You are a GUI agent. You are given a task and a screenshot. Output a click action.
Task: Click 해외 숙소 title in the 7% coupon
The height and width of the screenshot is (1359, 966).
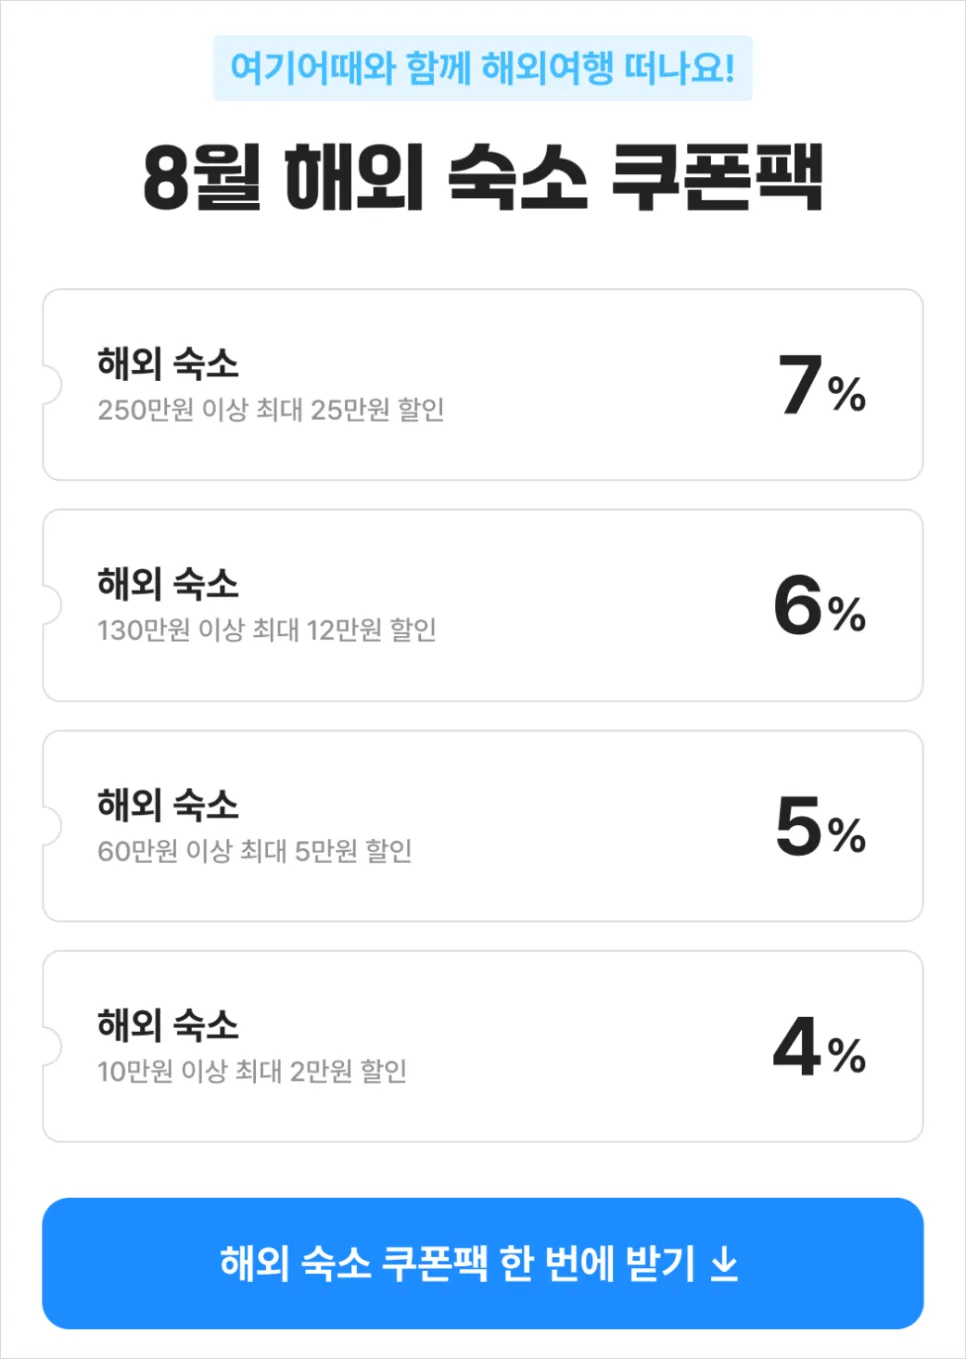(x=168, y=363)
